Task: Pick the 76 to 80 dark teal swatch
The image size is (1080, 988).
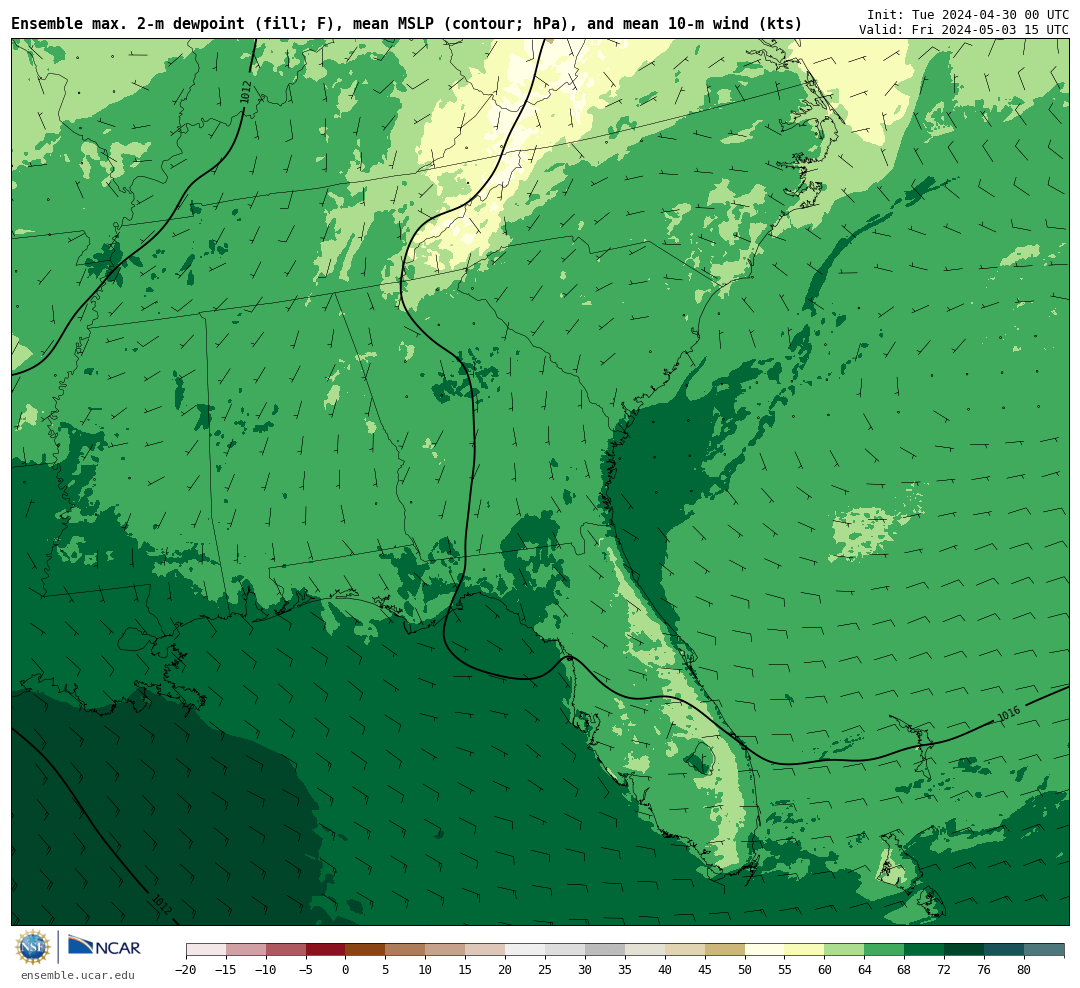Action: [1005, 950]
